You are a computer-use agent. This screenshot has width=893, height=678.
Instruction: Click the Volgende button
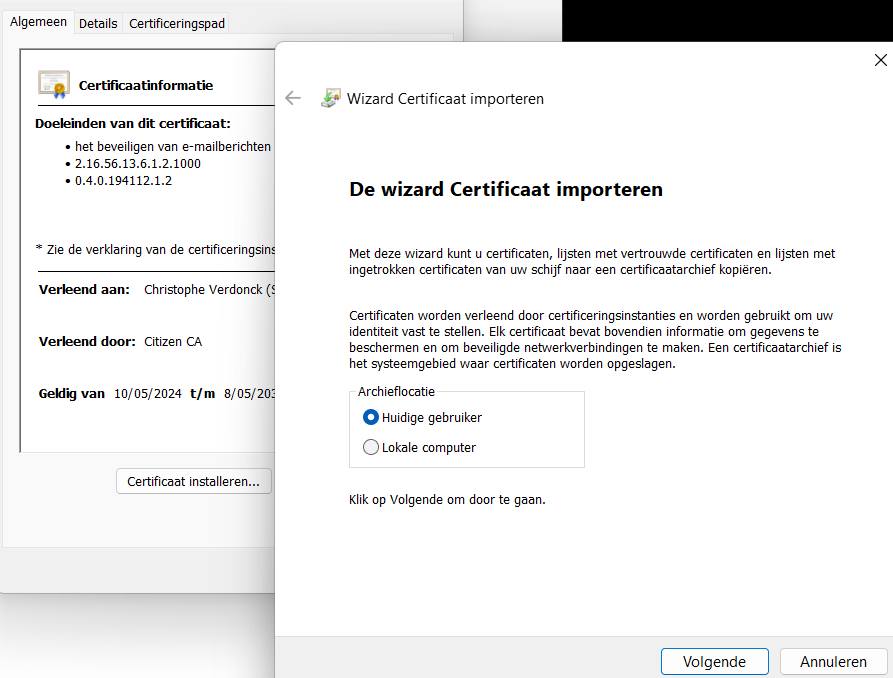[x=714, y=661]
